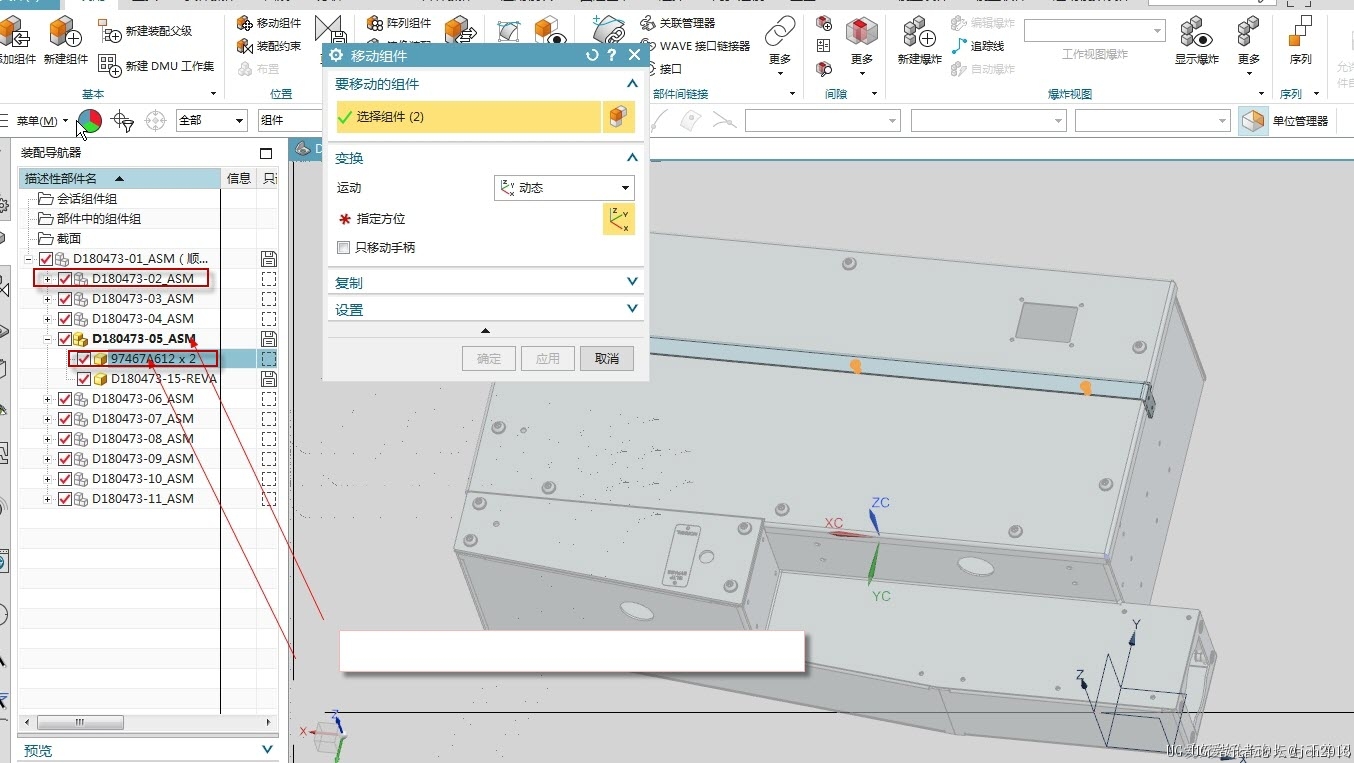Image resolution: width=1354 pixels, height=763 pixels.
Task: Activate the 移动组件 command
Action: click(x=269, y=23)
